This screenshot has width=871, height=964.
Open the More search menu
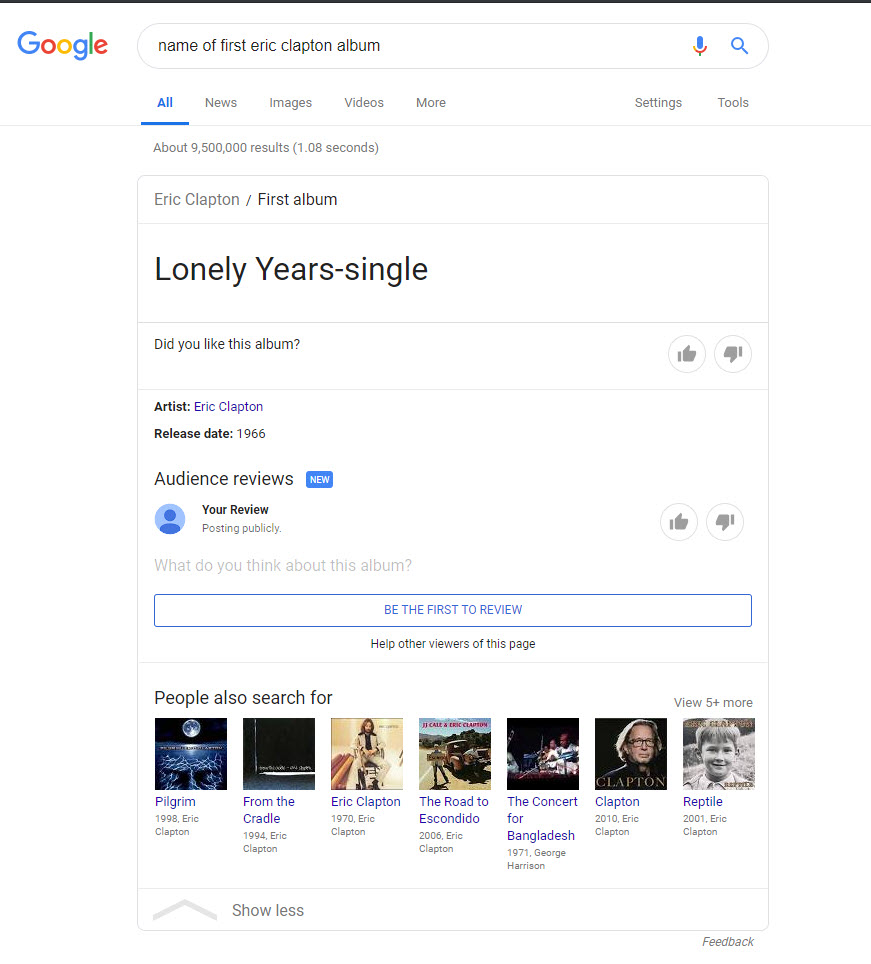click(x=431, y=103)
